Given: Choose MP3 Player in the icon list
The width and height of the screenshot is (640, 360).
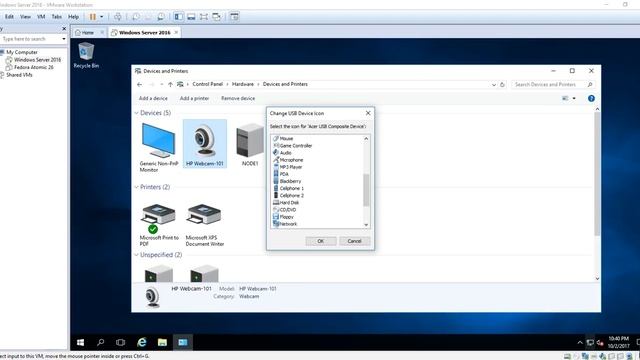Looking at the screenshot, I should (x=288, y=167).
